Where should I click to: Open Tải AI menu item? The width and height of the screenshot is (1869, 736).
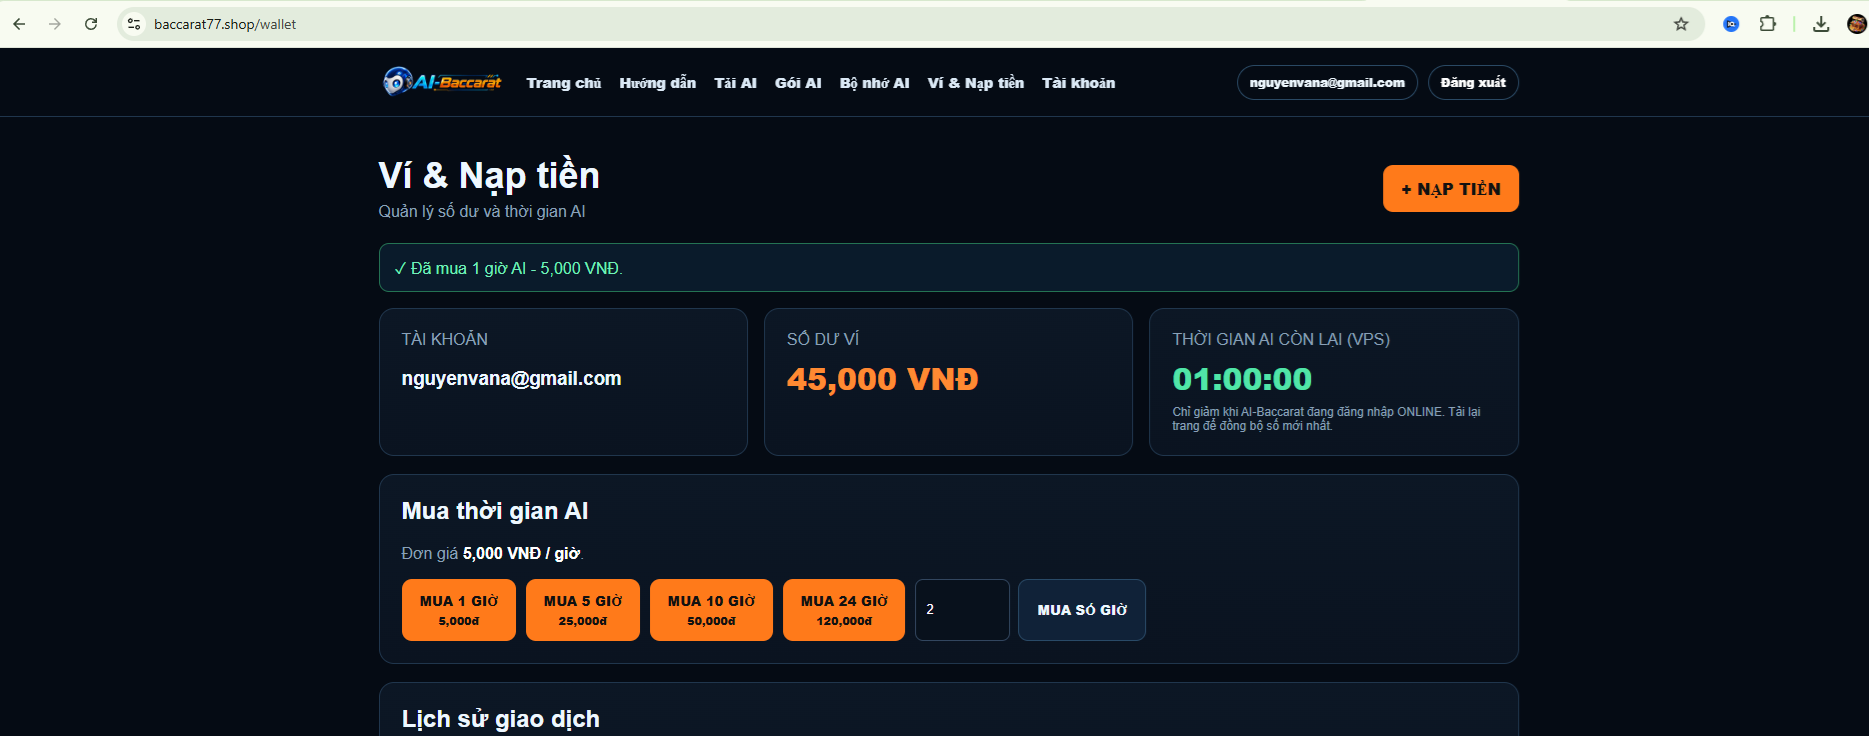coord(735,83)
